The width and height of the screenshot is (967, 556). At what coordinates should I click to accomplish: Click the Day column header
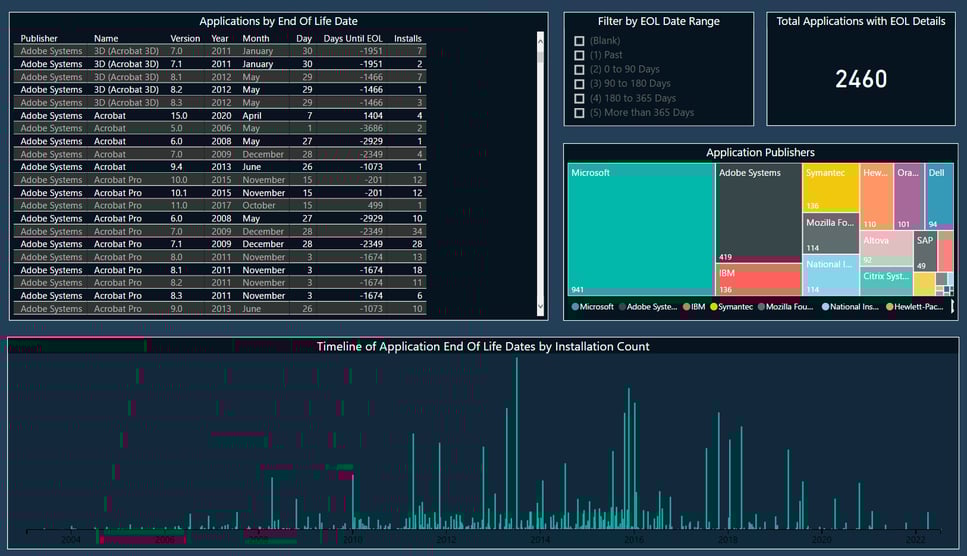[304, 38]
